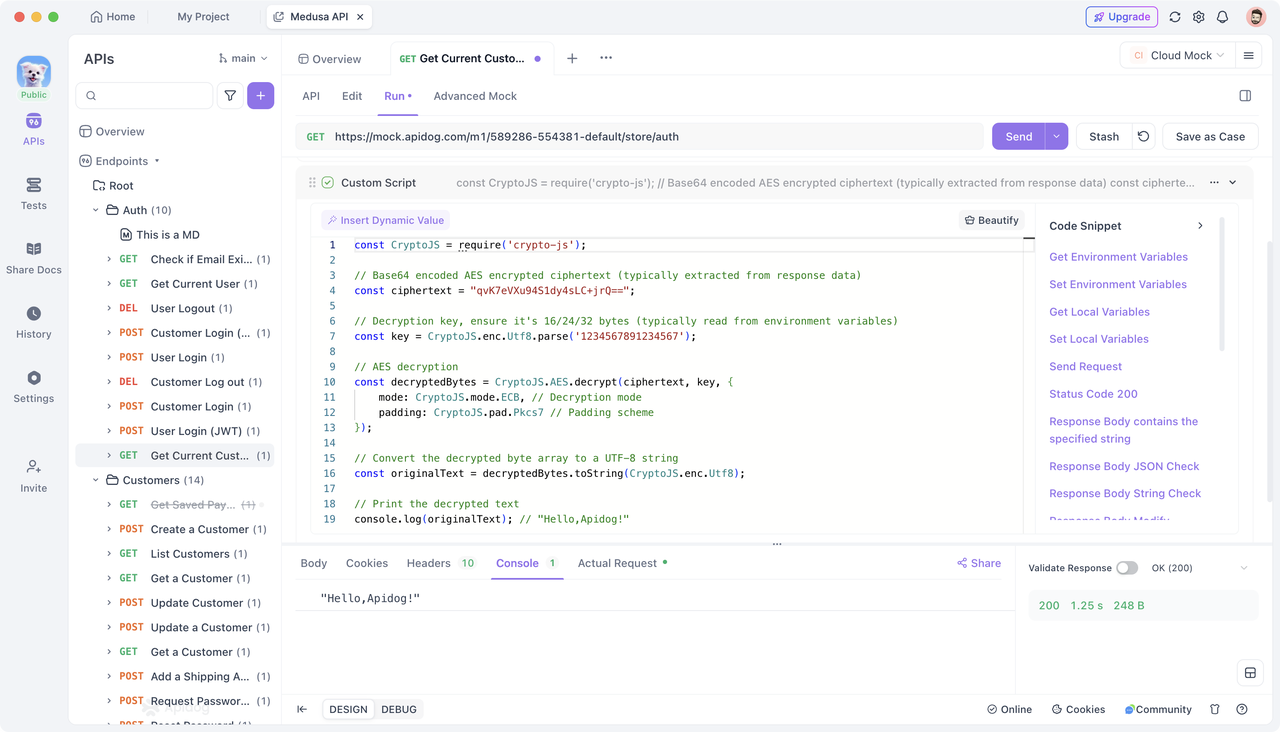
Task: Expand the Code Snippet panel arrow
Action: coord(1200,226)
